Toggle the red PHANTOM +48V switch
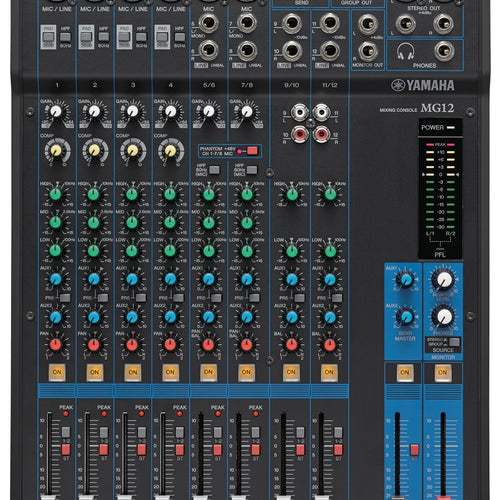500x500 pixels. pos(252,151)
